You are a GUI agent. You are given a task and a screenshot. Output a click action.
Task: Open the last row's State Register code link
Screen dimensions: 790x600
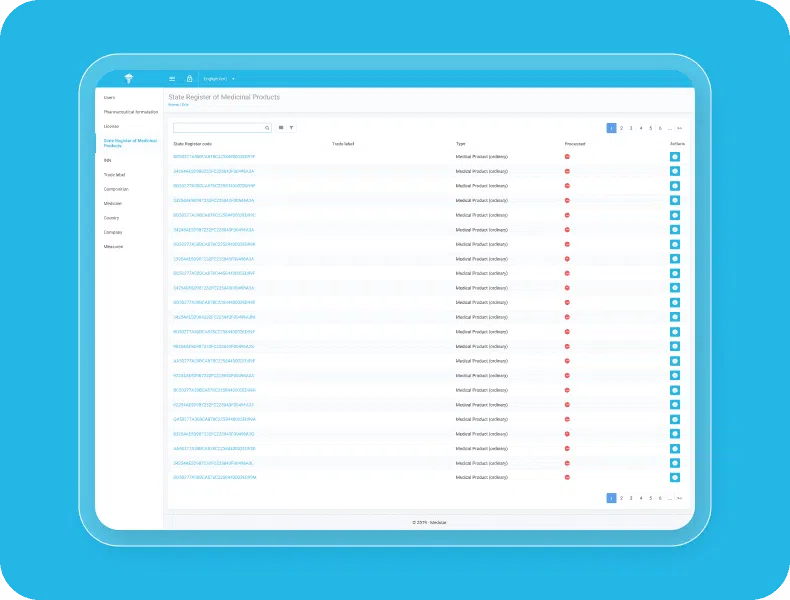coord(215,478)
